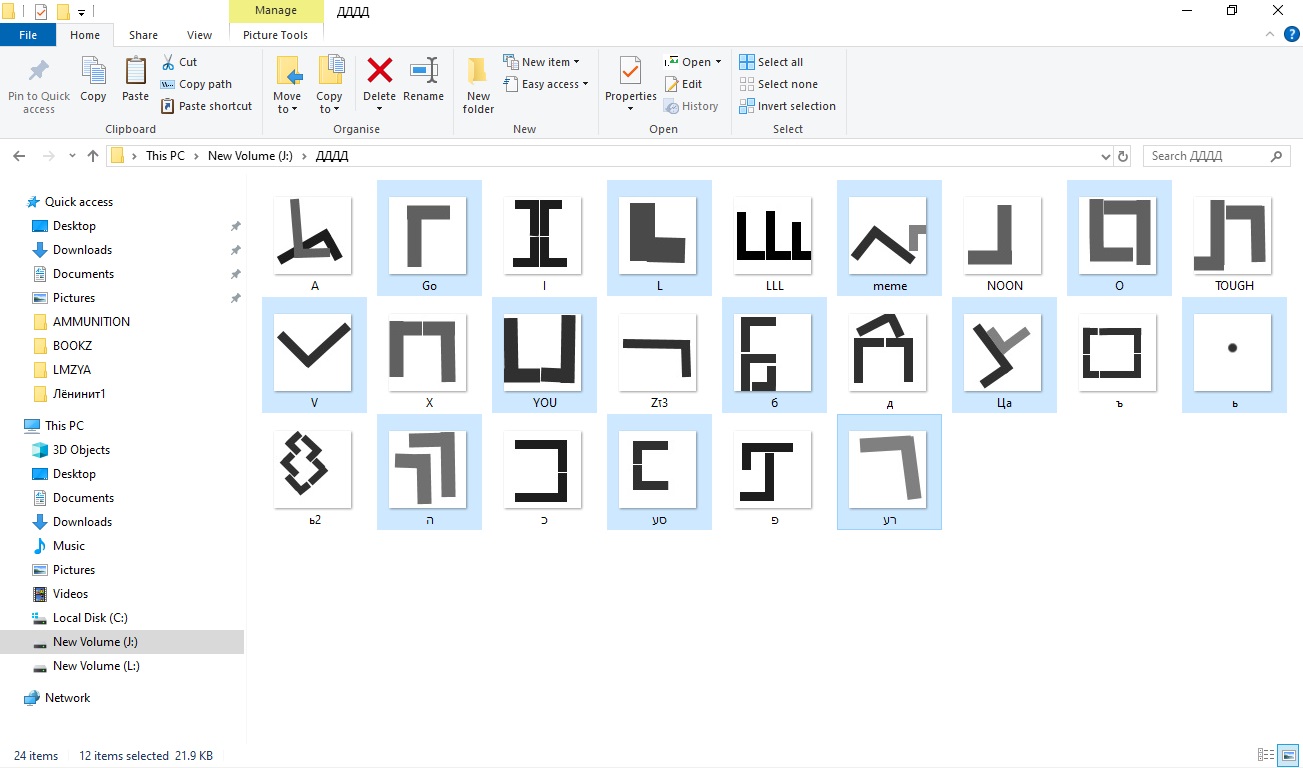Click the Search ДДДД input field
The width and height of the screenshot is (1303, 768).
[1207, 156]
